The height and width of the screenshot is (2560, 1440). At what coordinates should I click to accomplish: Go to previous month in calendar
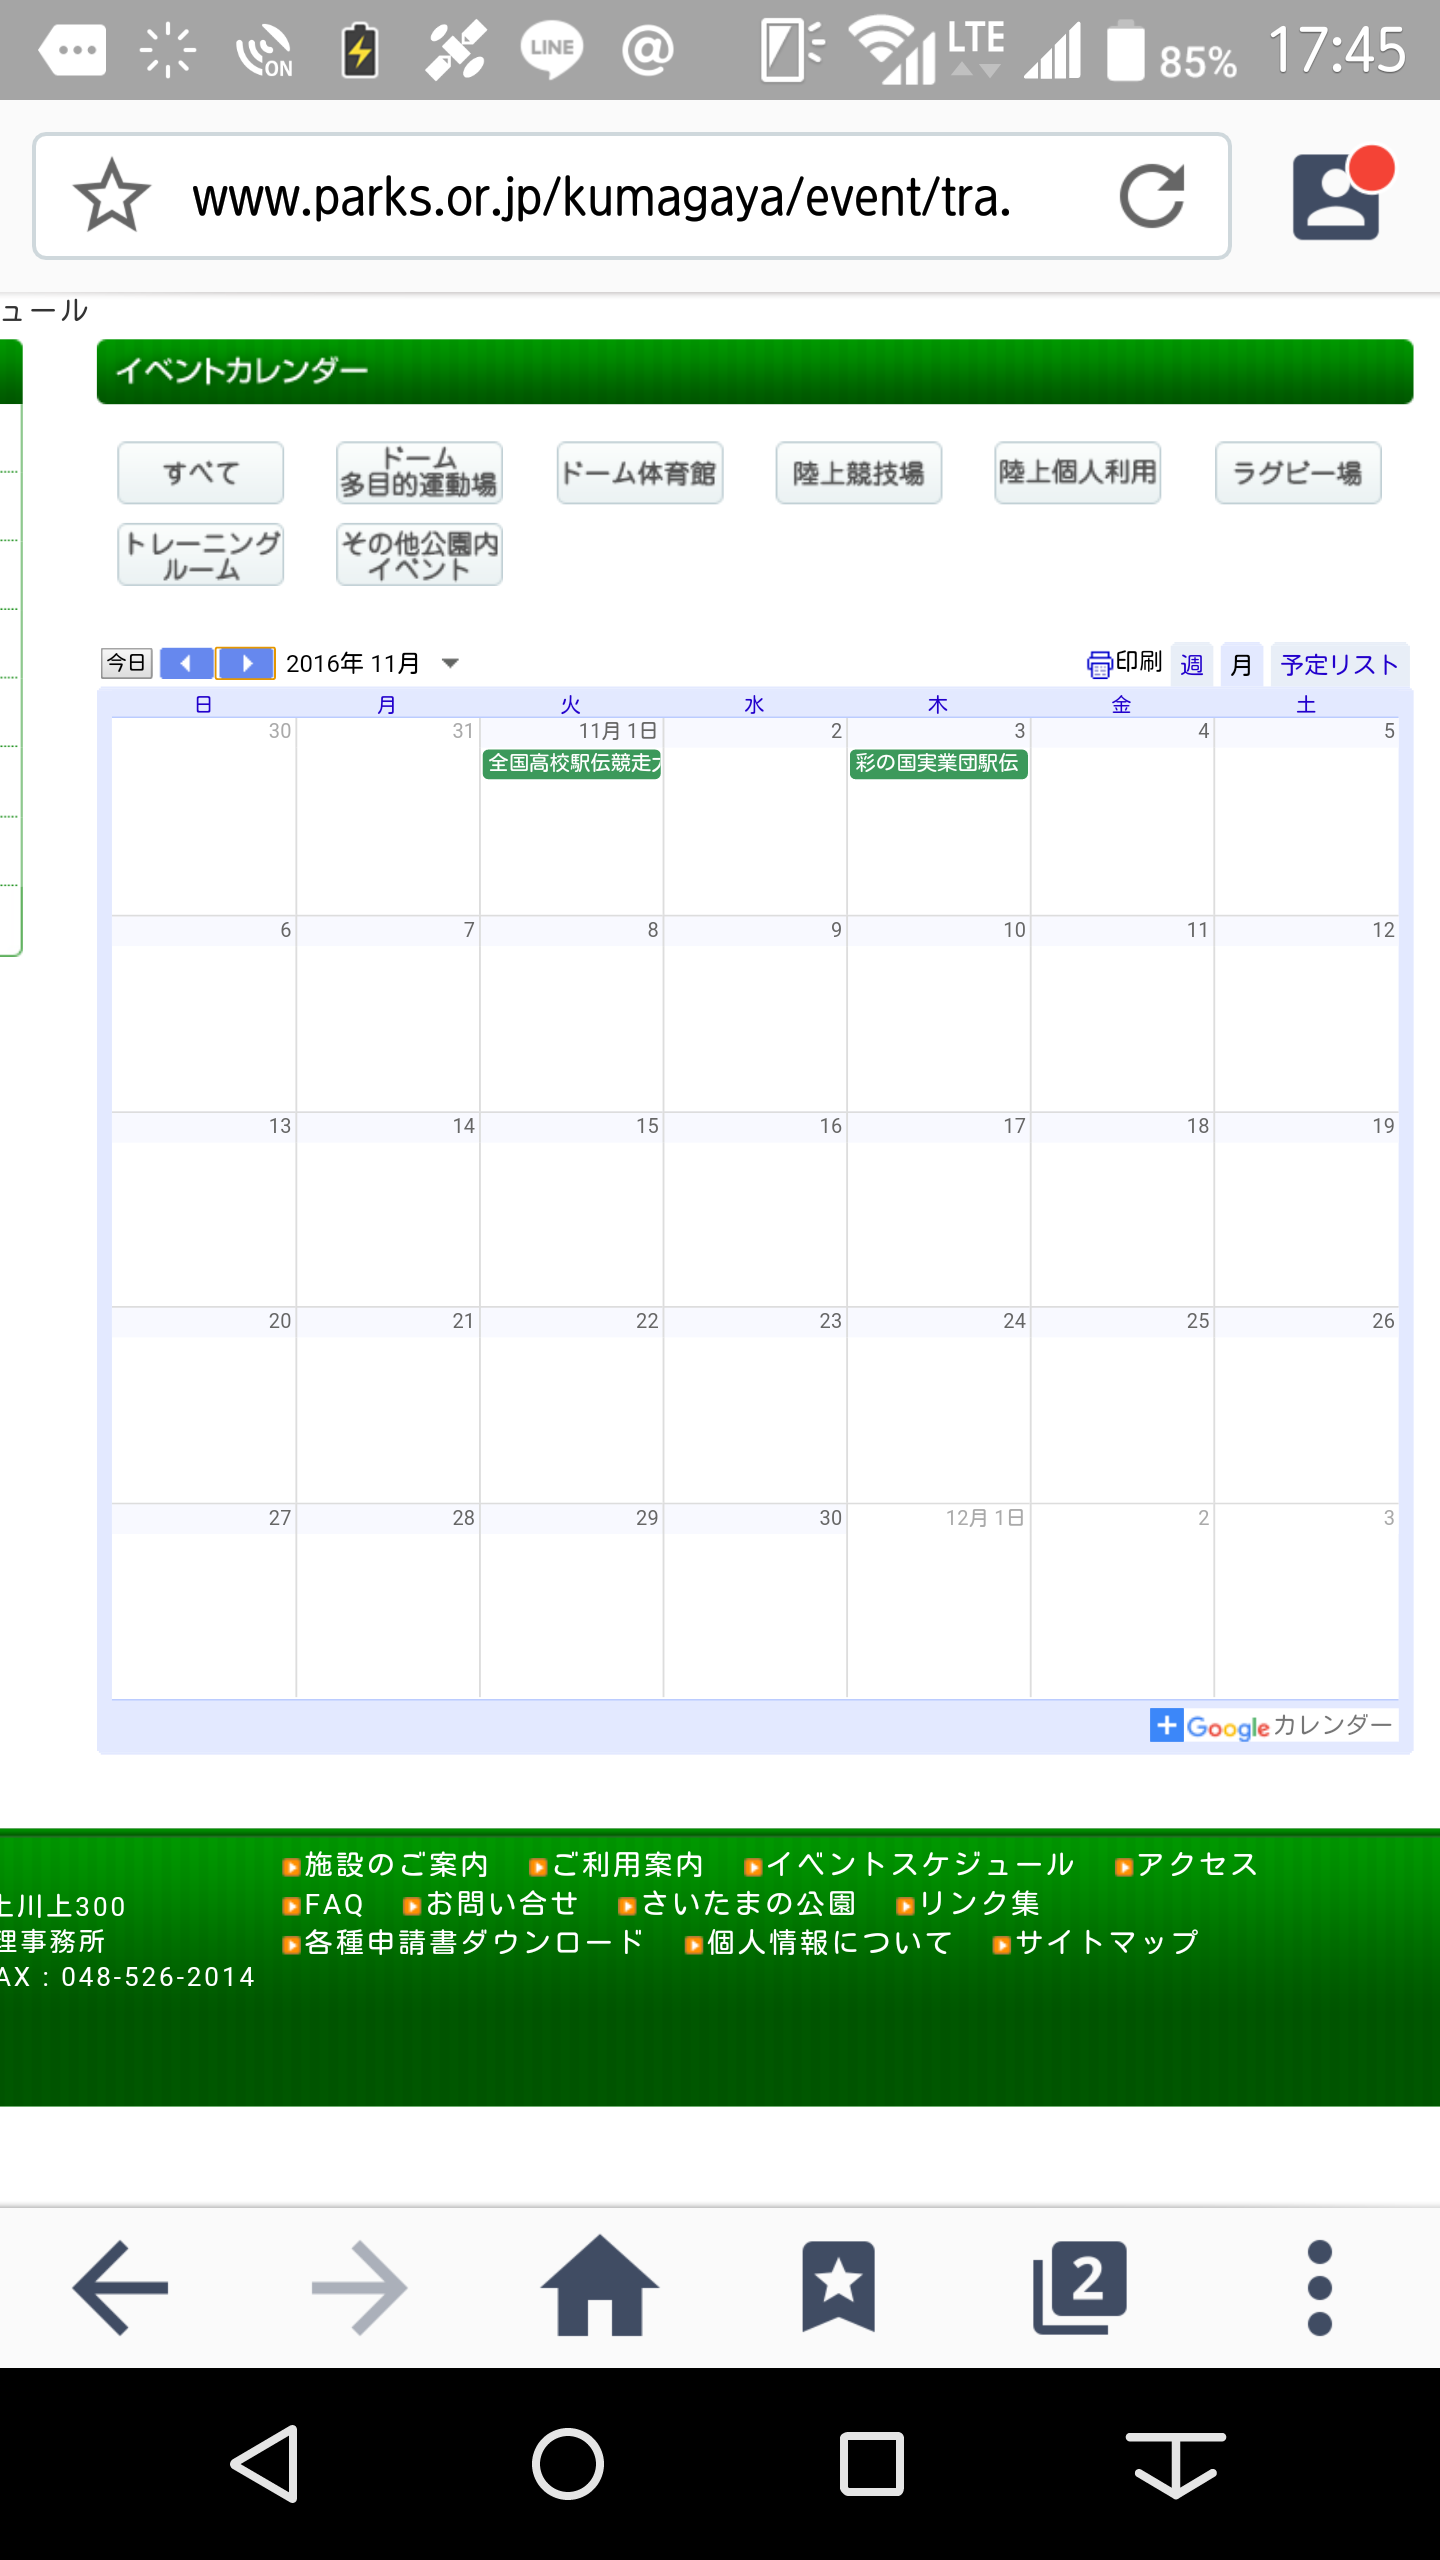coord(186,663)
